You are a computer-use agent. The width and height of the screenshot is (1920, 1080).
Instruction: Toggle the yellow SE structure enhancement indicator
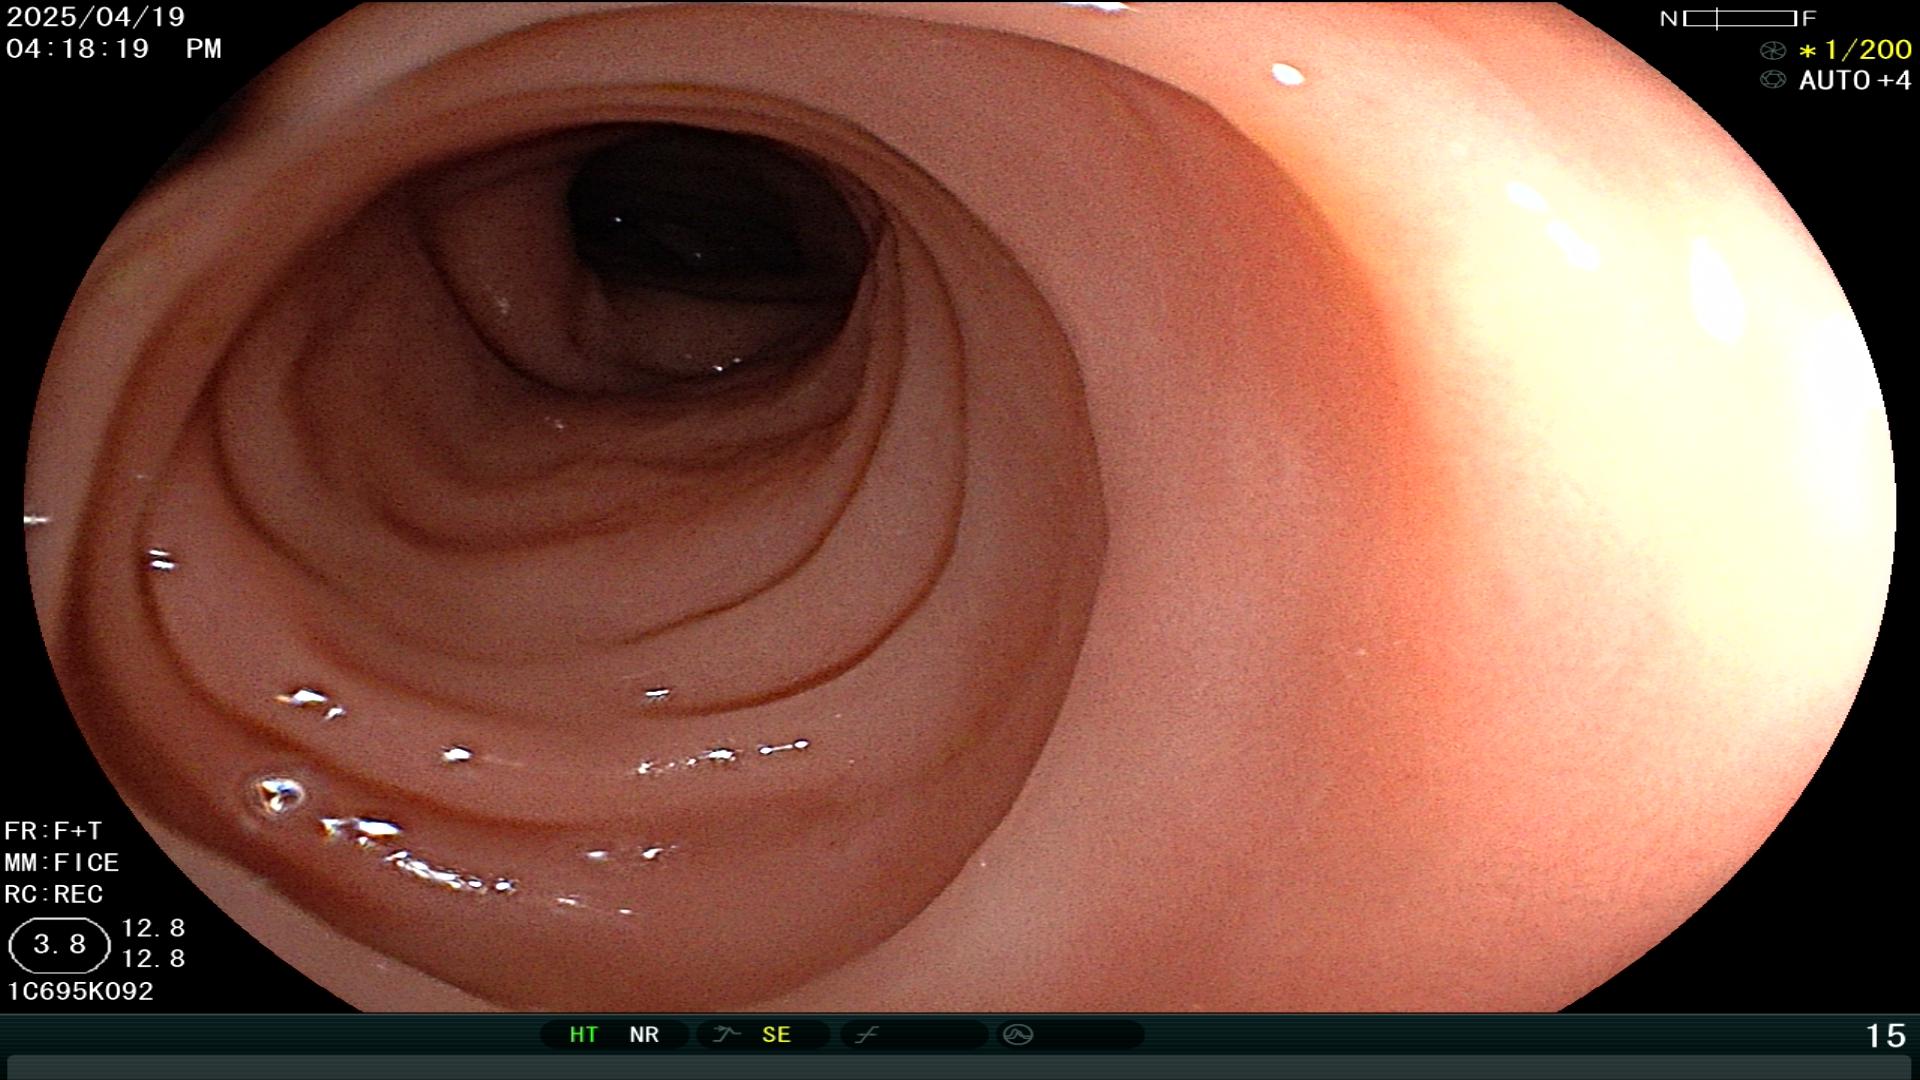[776, 1035]
